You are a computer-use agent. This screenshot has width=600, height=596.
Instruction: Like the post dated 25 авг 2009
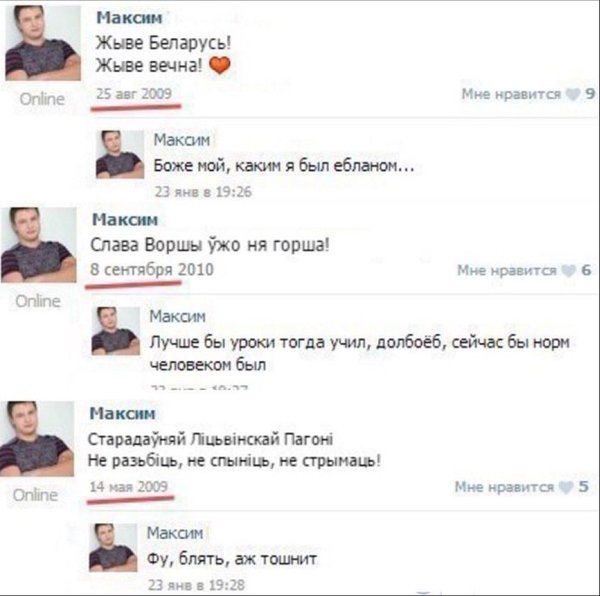coord(573,94)
